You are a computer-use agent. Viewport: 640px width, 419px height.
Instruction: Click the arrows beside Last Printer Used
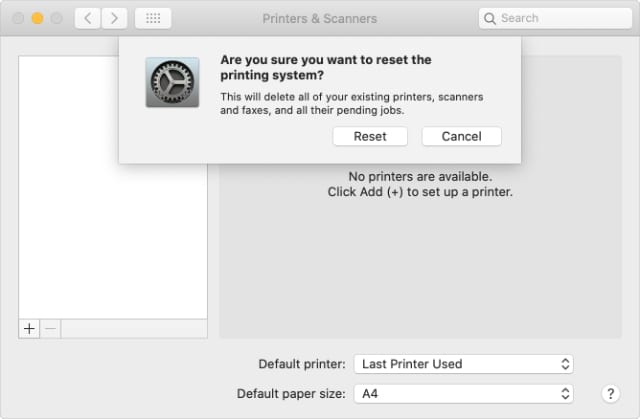pyautogui.click(x=565, y=364)
